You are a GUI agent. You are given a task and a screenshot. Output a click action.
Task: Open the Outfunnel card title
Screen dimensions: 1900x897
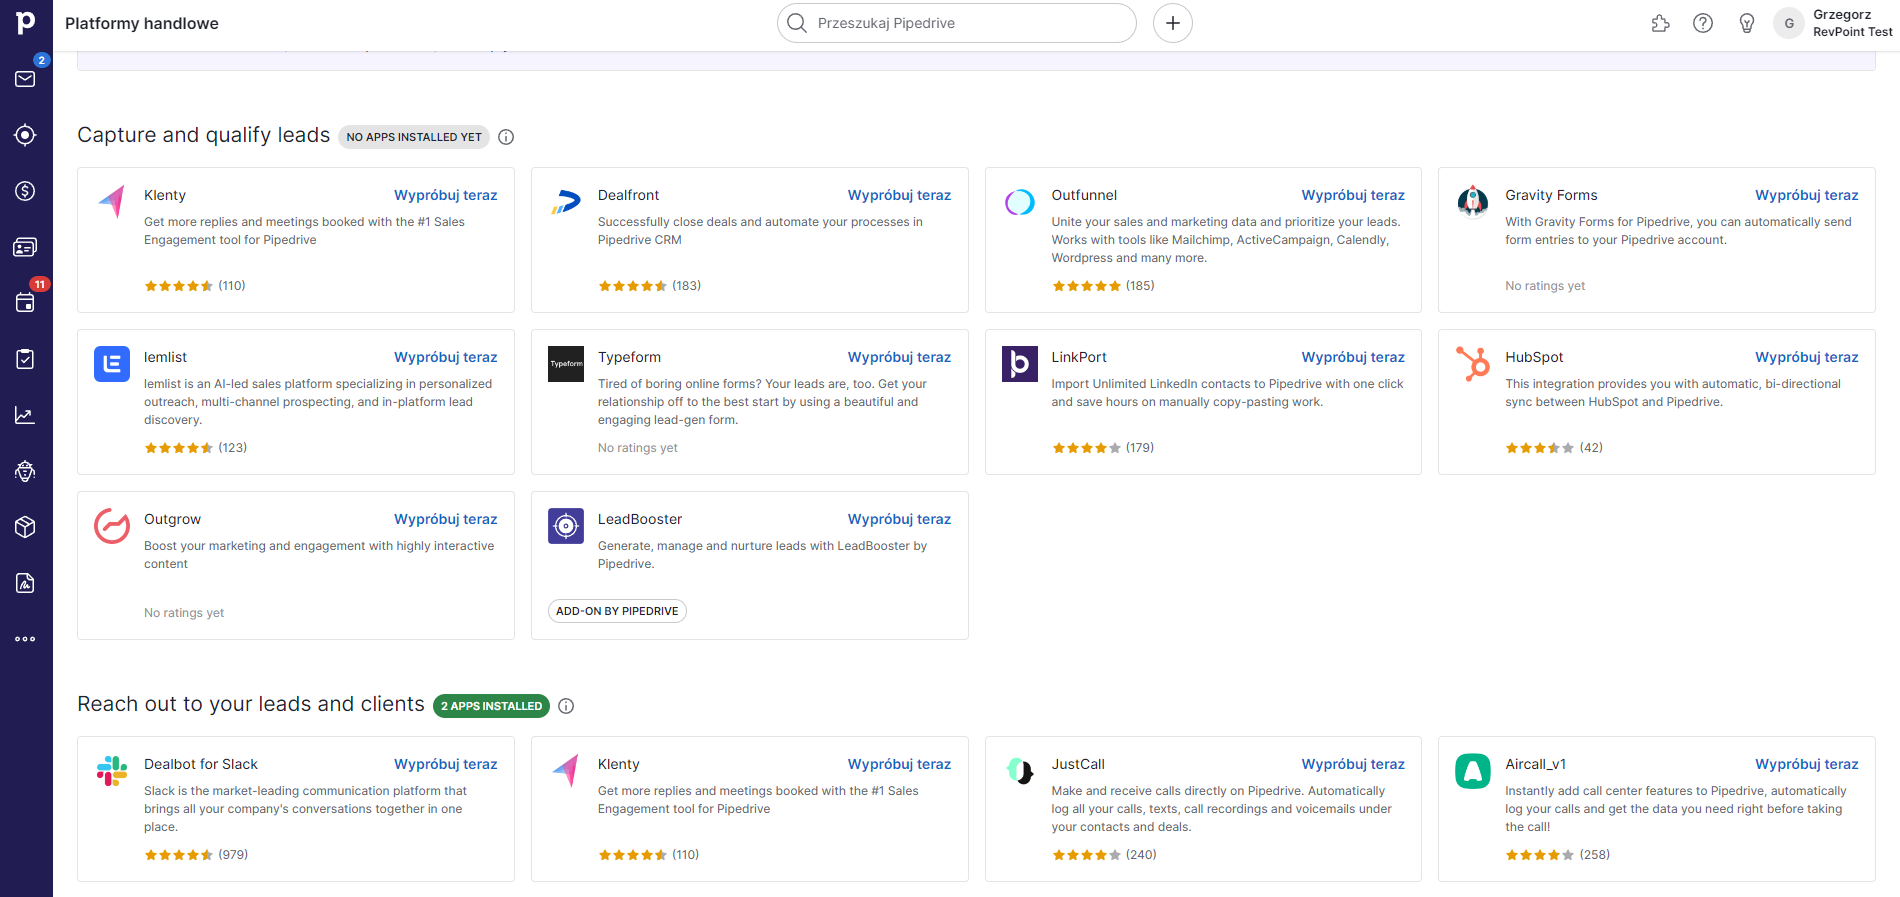(1084, 195)
